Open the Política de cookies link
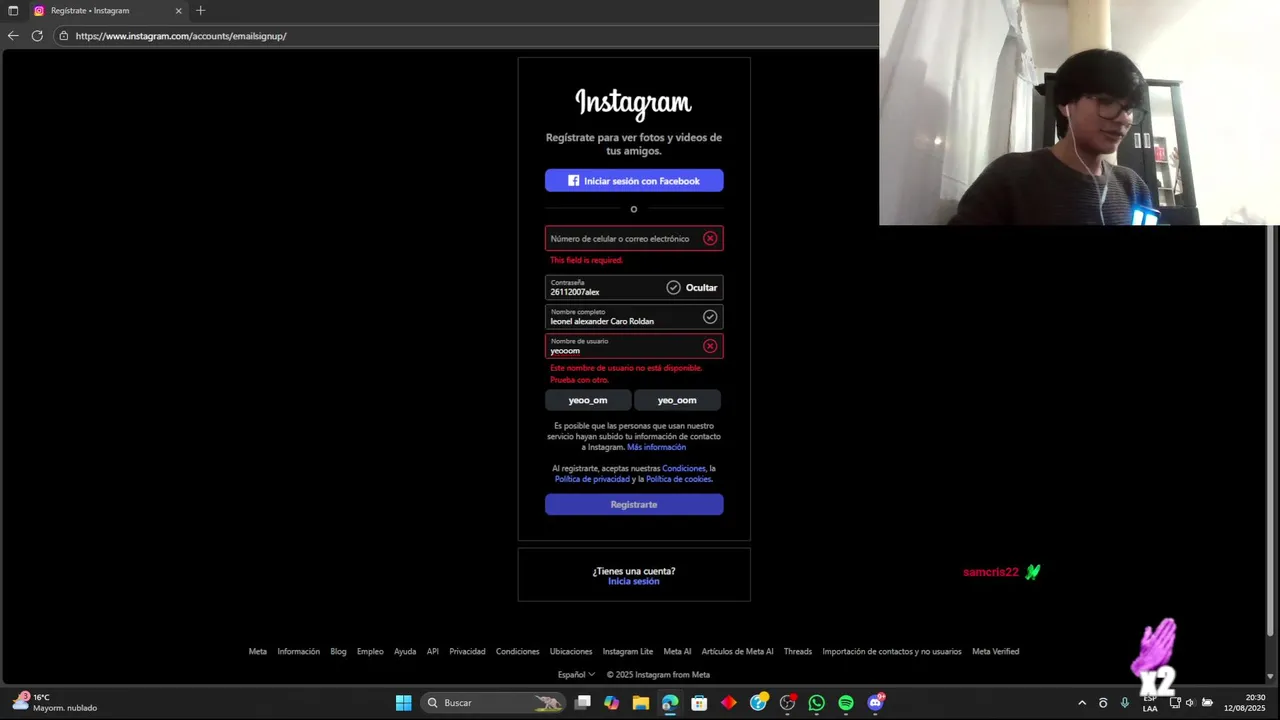 point(679,479)
